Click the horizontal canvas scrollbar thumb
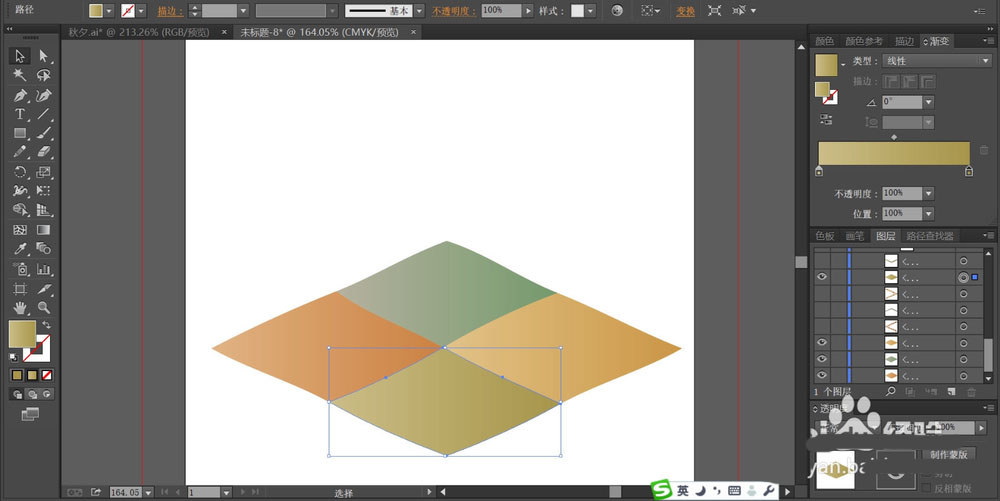This screenshot has height=501, width=1000. pyautogui.click(x=615, y=491)
